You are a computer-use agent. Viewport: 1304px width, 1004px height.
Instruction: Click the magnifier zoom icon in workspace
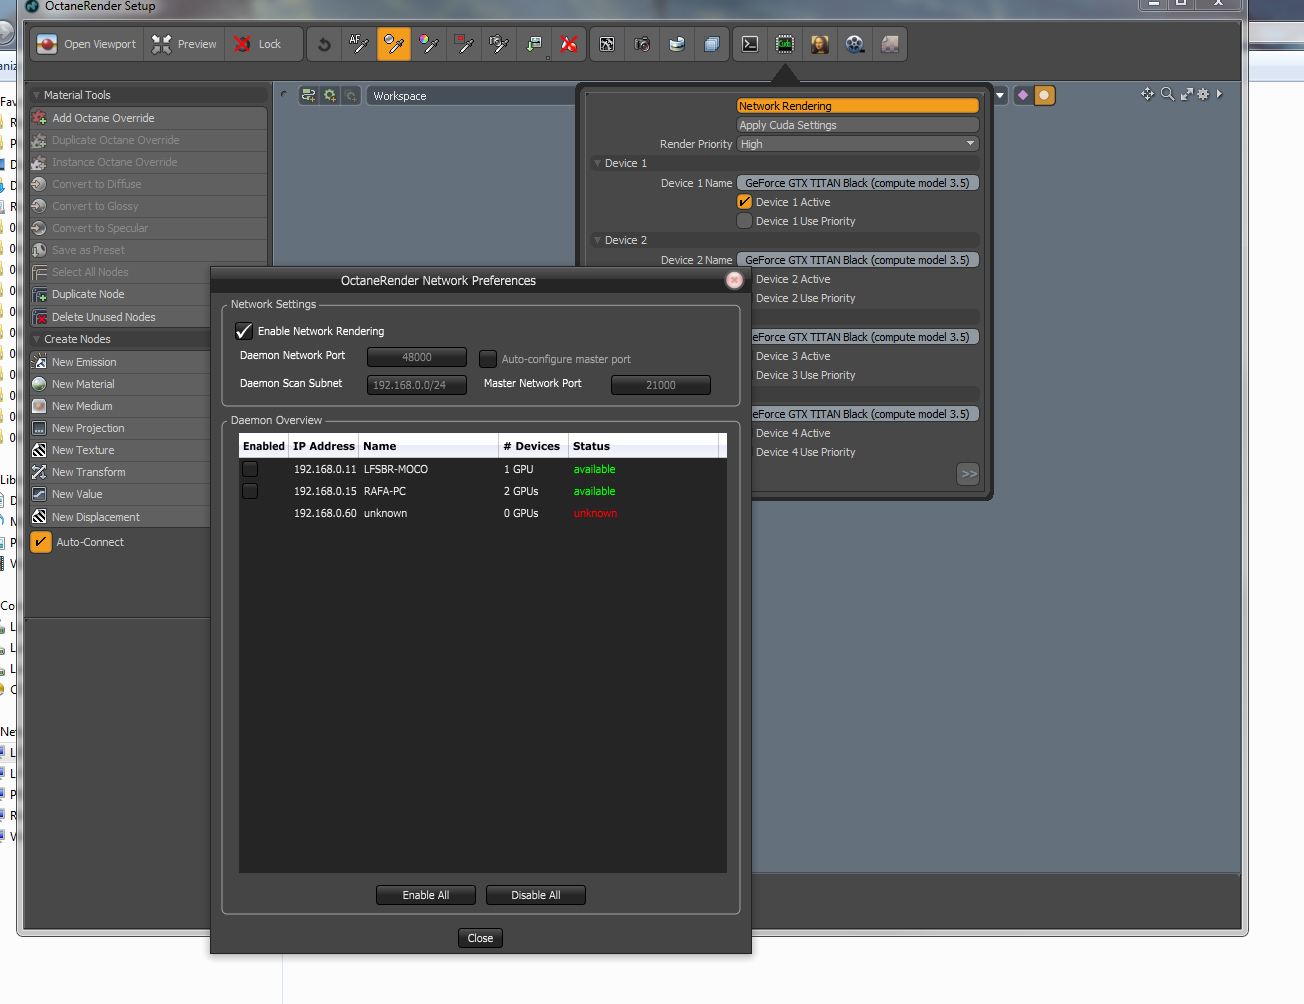coord(1167,94)
